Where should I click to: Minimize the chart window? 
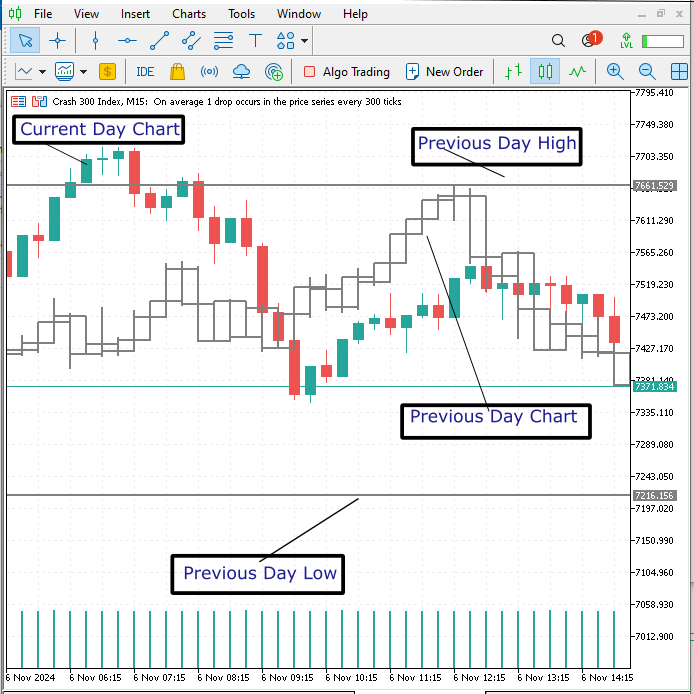coord(642,14)
